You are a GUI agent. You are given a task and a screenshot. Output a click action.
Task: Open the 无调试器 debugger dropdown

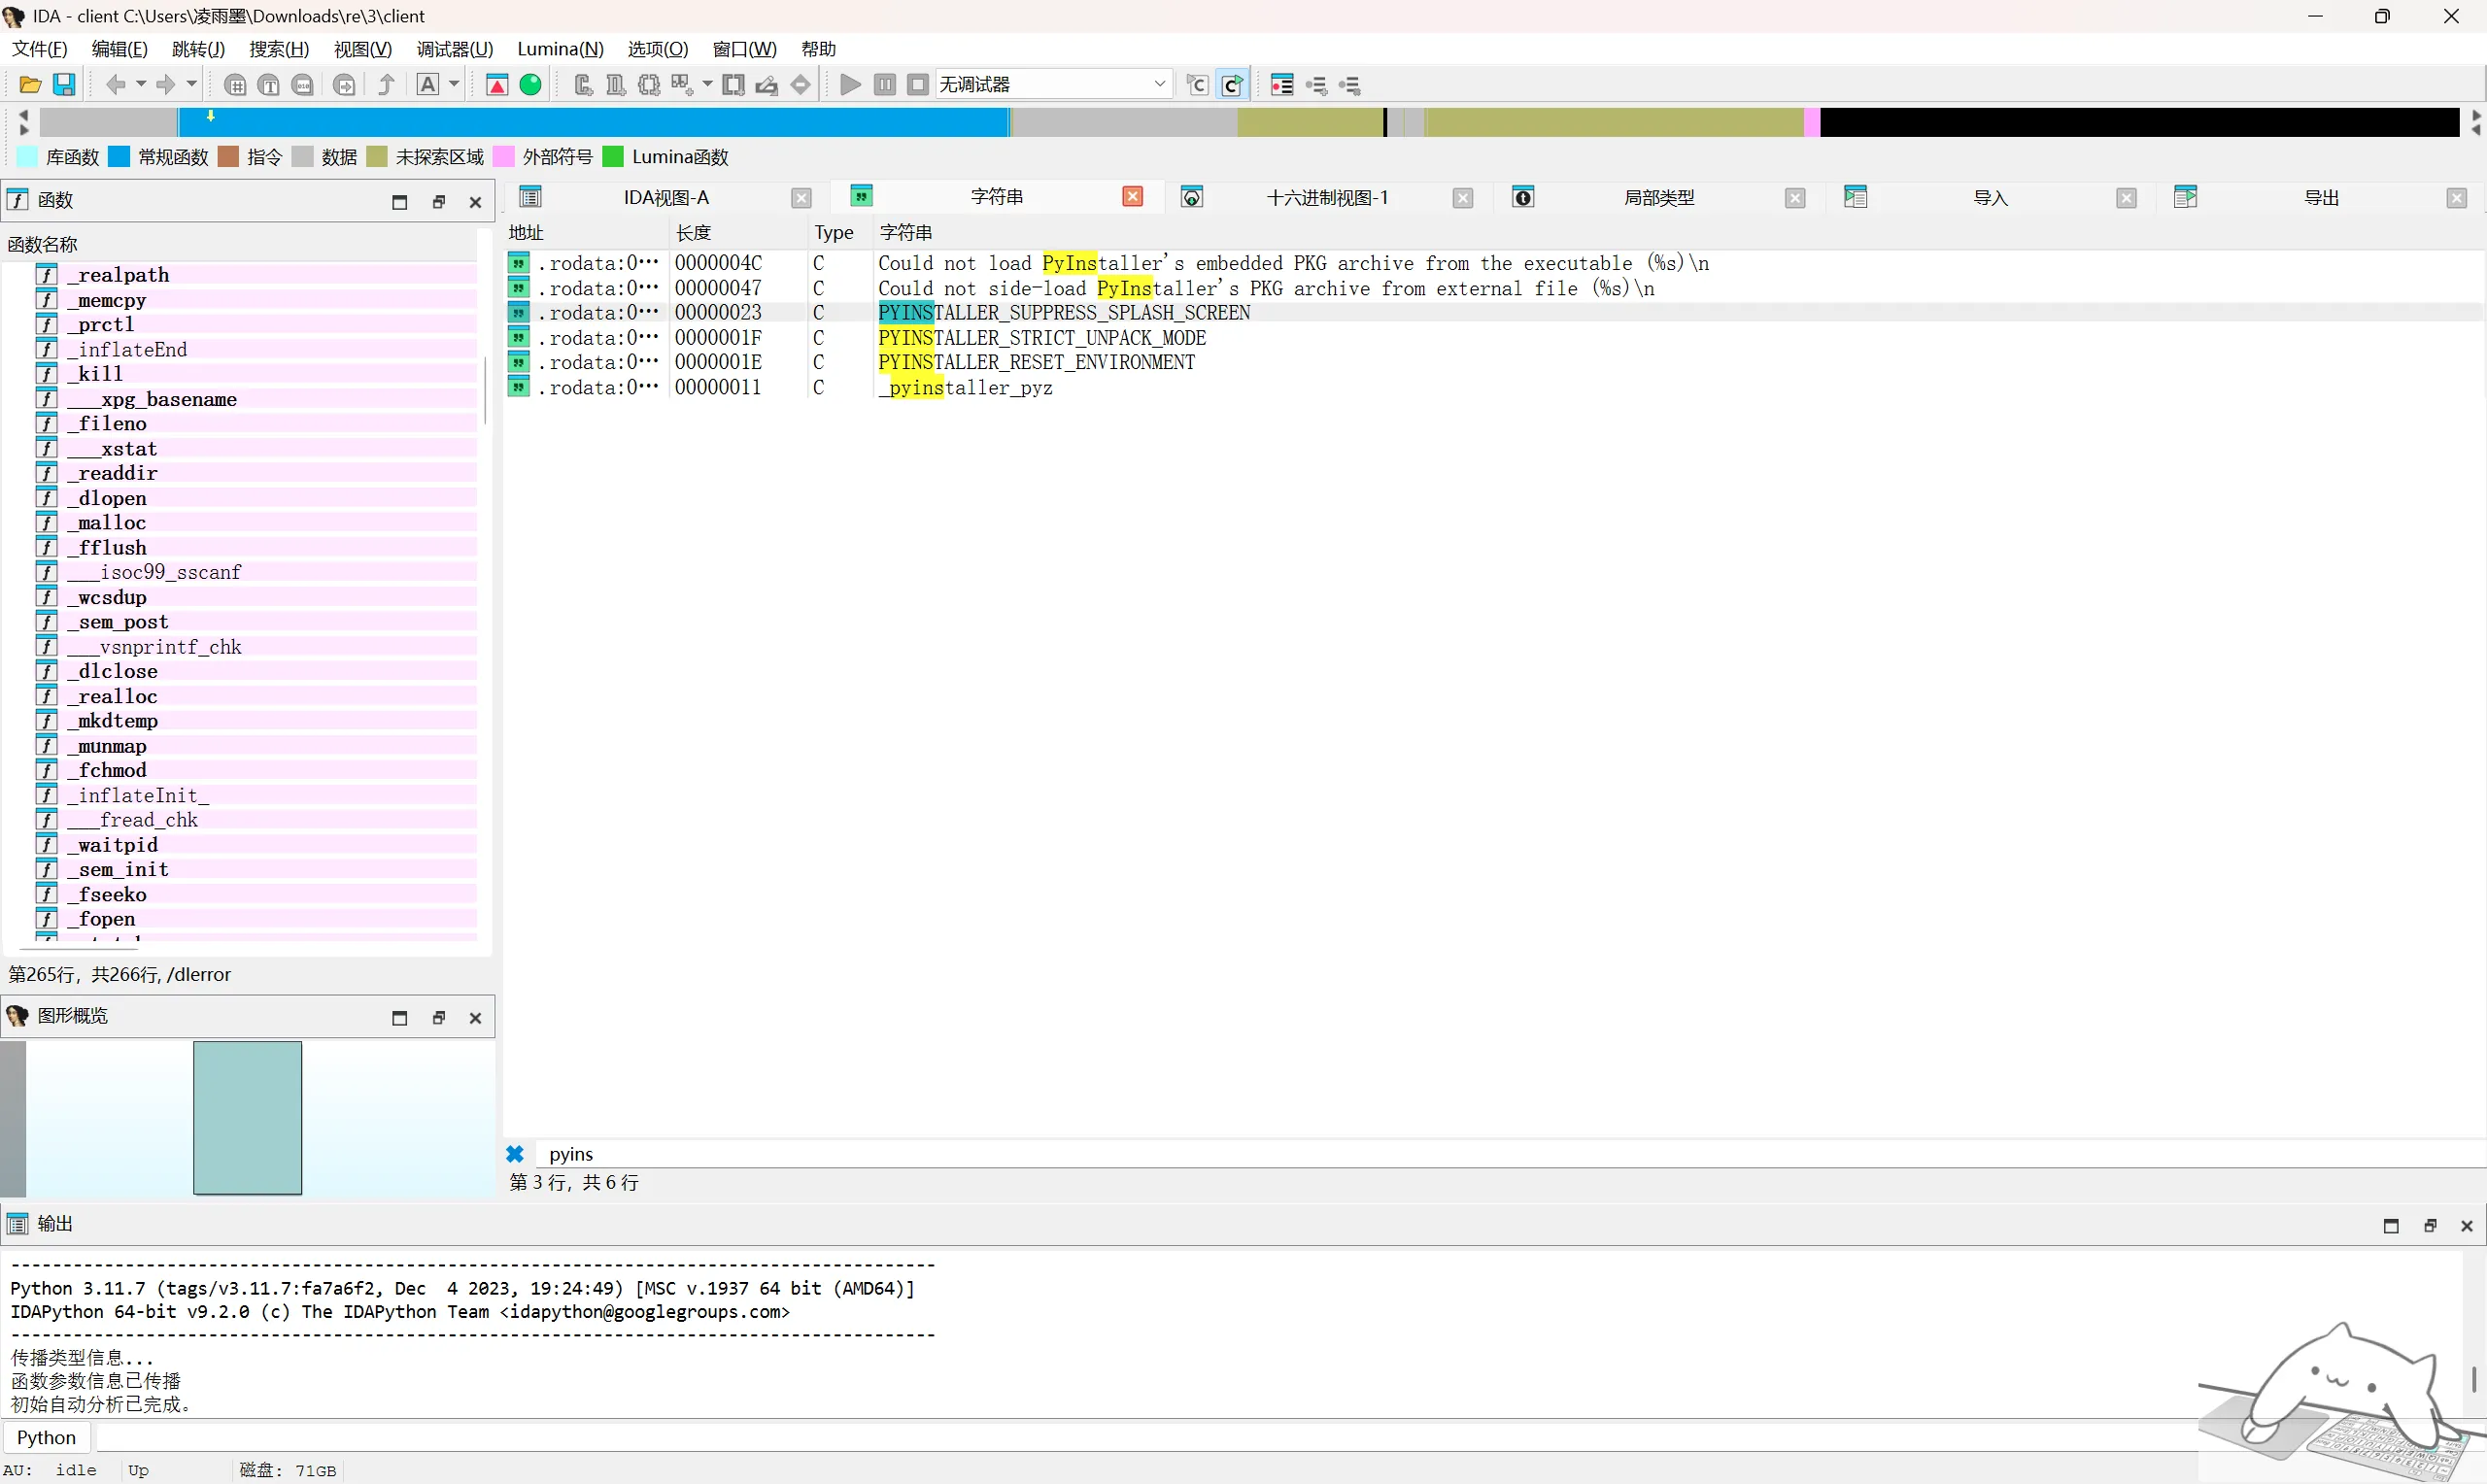tap(1054, 84)
